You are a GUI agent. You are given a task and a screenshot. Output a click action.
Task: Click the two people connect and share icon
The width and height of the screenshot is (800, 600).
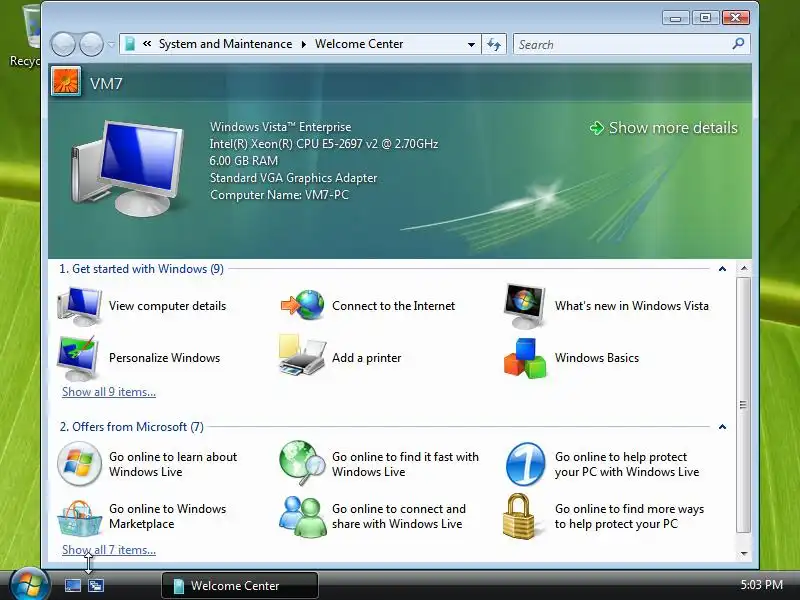tap(303, 516)
